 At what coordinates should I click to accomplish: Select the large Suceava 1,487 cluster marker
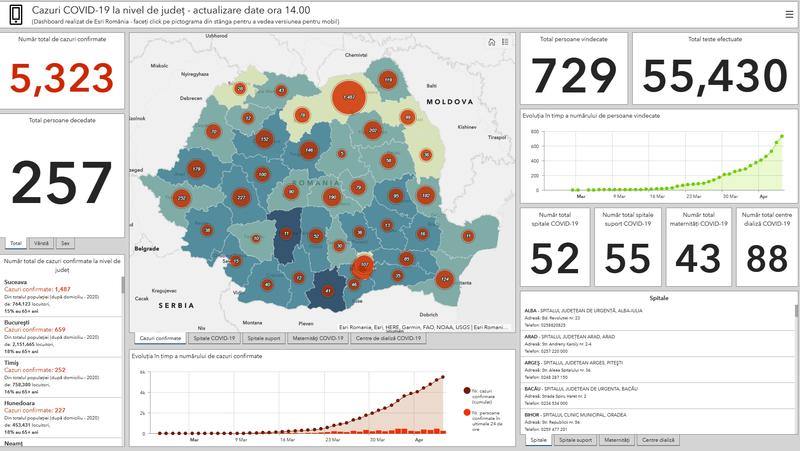pos(349,97)
